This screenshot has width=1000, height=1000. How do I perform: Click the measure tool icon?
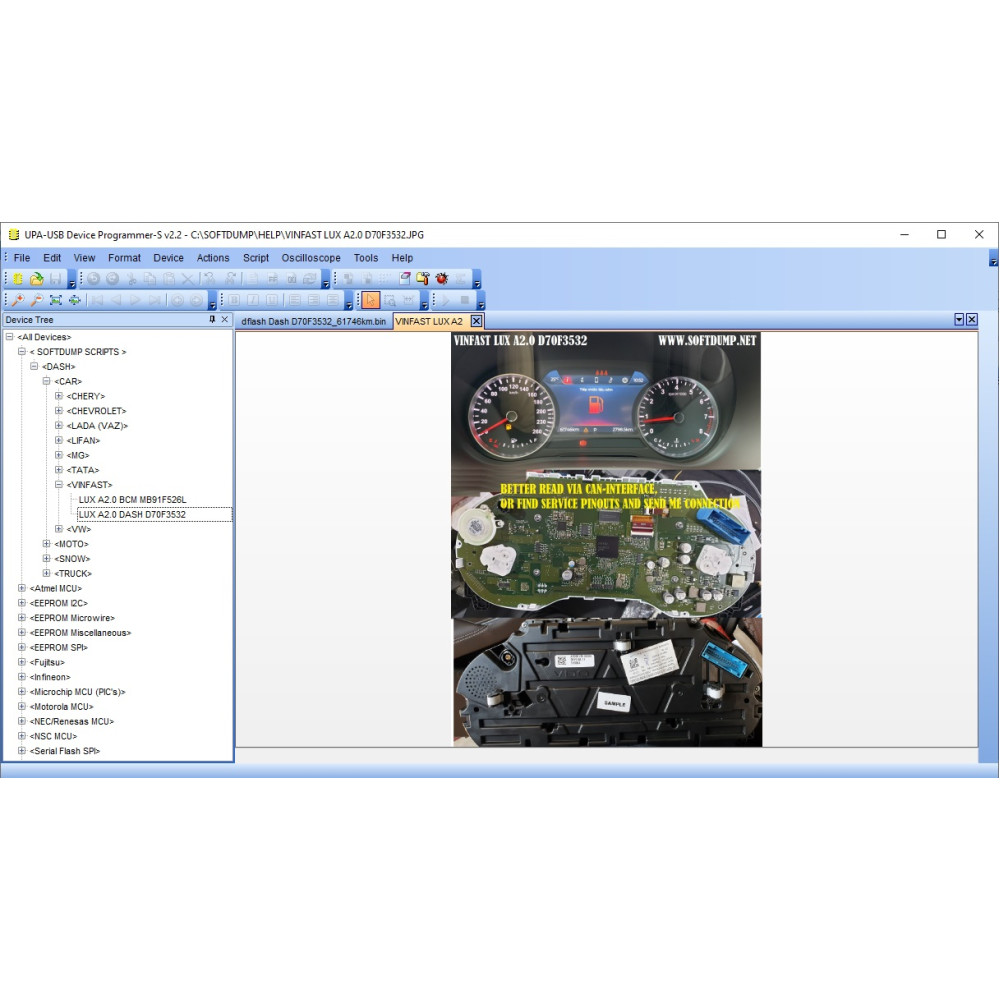coord(408,300)
